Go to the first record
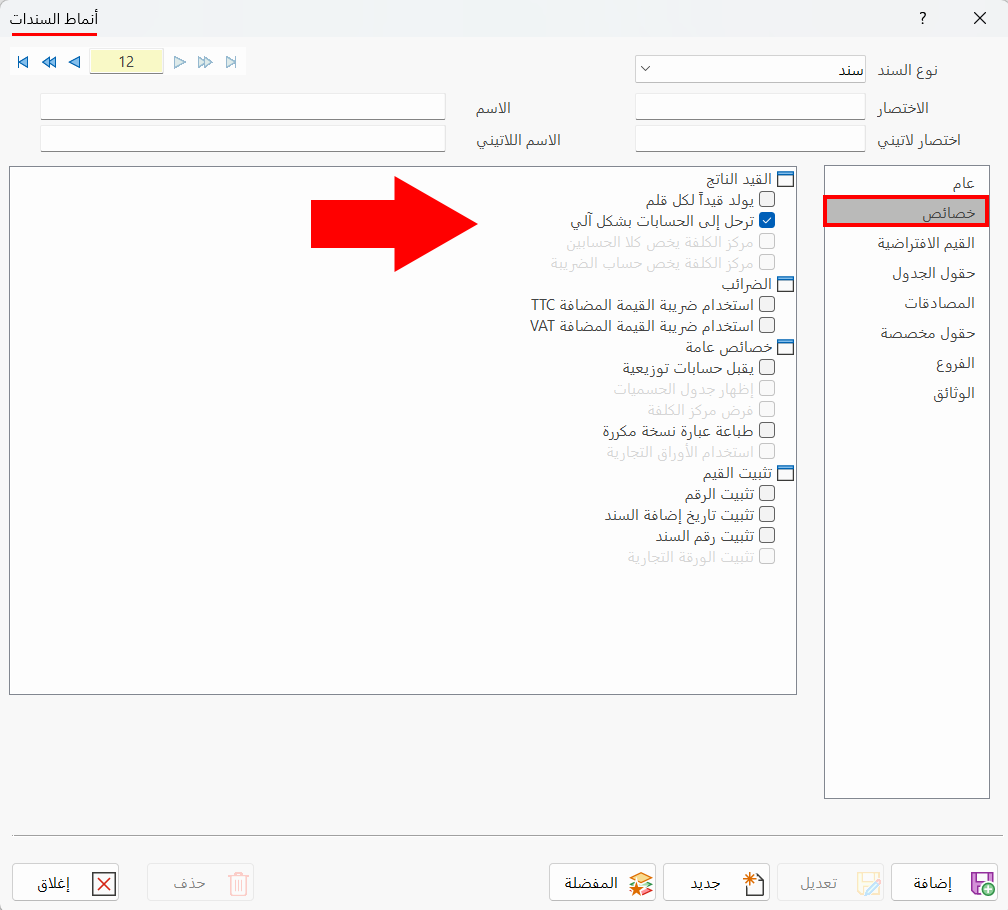 (x=23, y=62)
